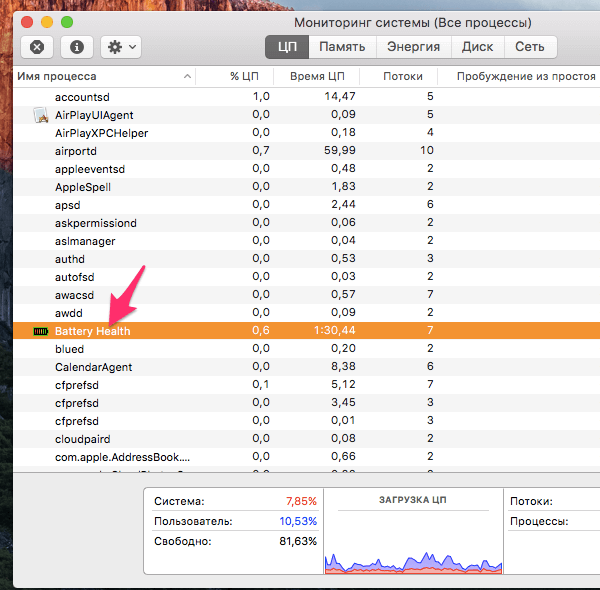Click the 1:30,44 CPU time value

[x=334, y=330]
